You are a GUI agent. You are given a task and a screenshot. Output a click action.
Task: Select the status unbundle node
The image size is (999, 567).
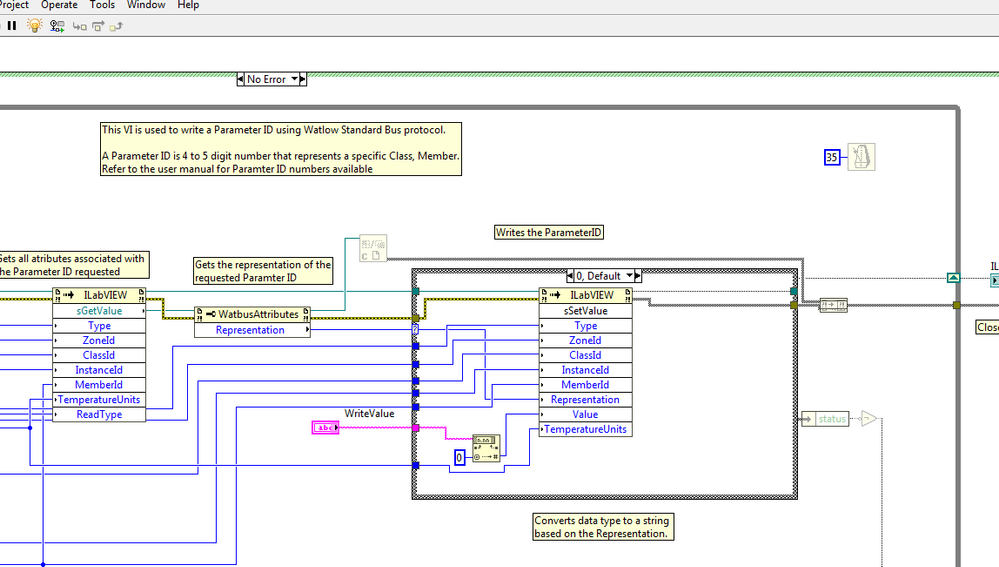point(825,419)
